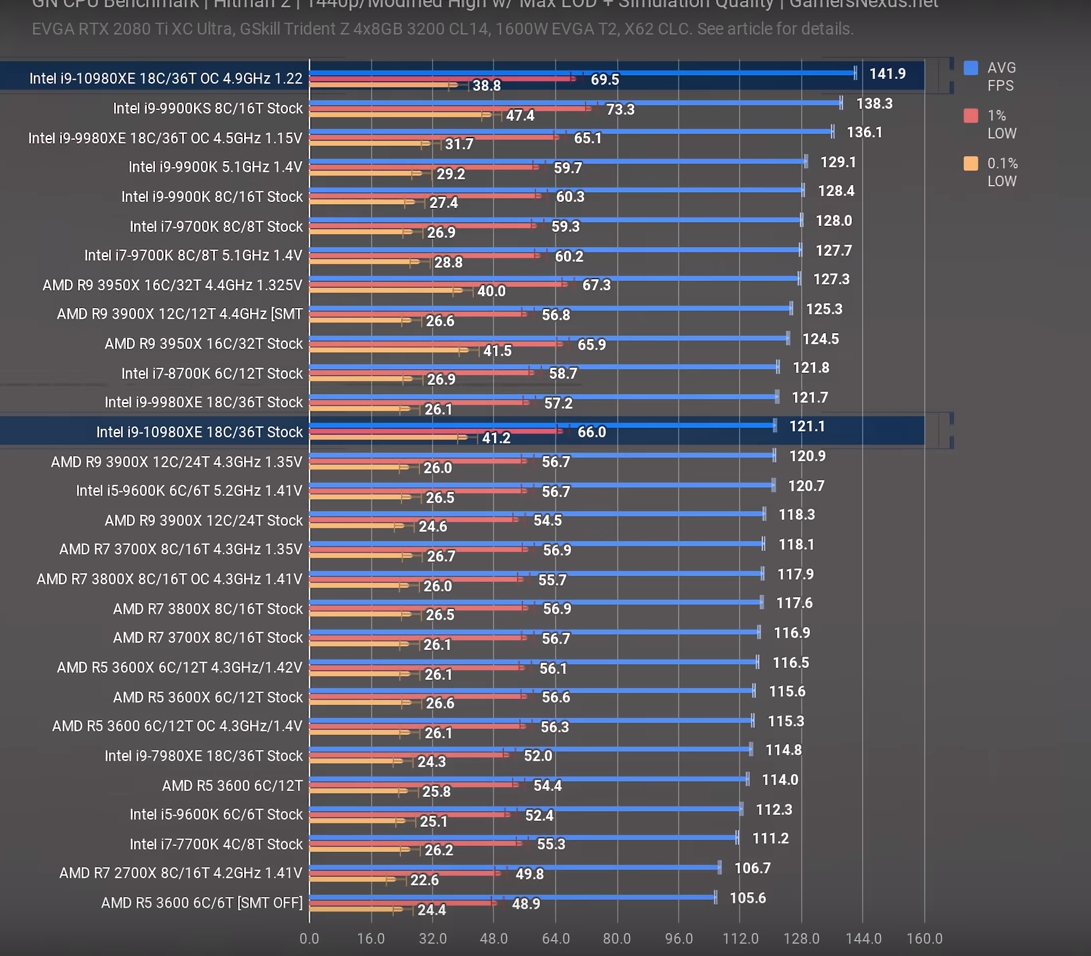Select Intel i5-9600K 6C/6T 5.2GHz 1.41V label
Image resolution: width=1091 pixels, height=956 pixels.
(189, 491)
